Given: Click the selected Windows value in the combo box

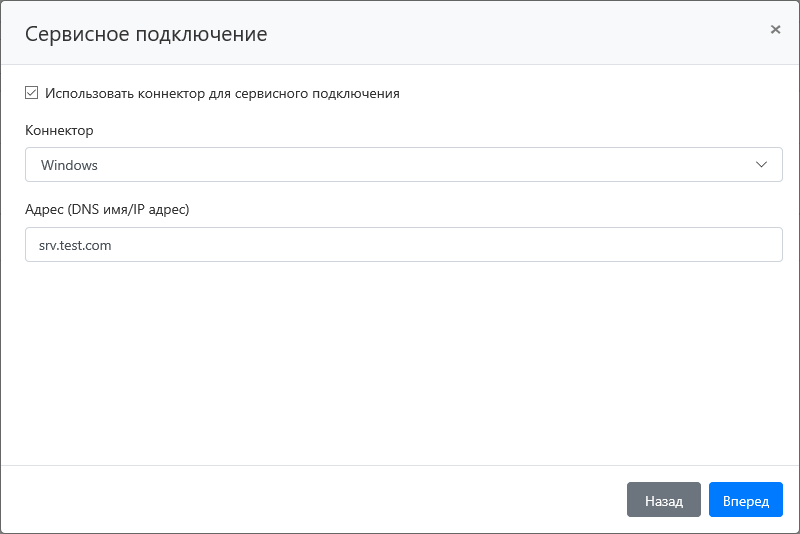Looking at the screenshot, I should (69, 165).
